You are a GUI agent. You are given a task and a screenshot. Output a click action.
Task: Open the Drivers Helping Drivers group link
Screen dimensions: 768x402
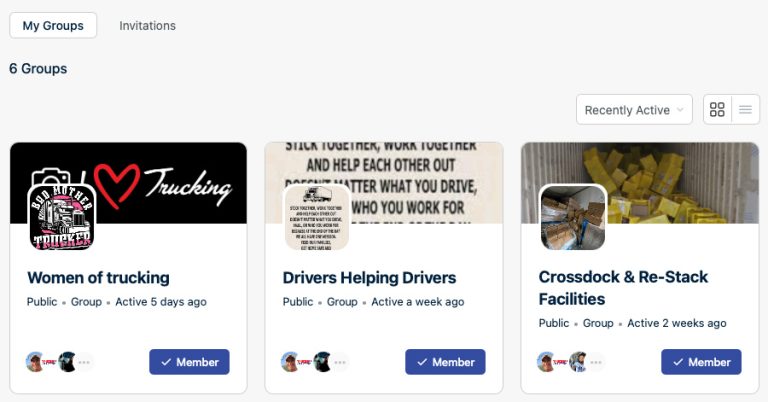pos(369,278)
